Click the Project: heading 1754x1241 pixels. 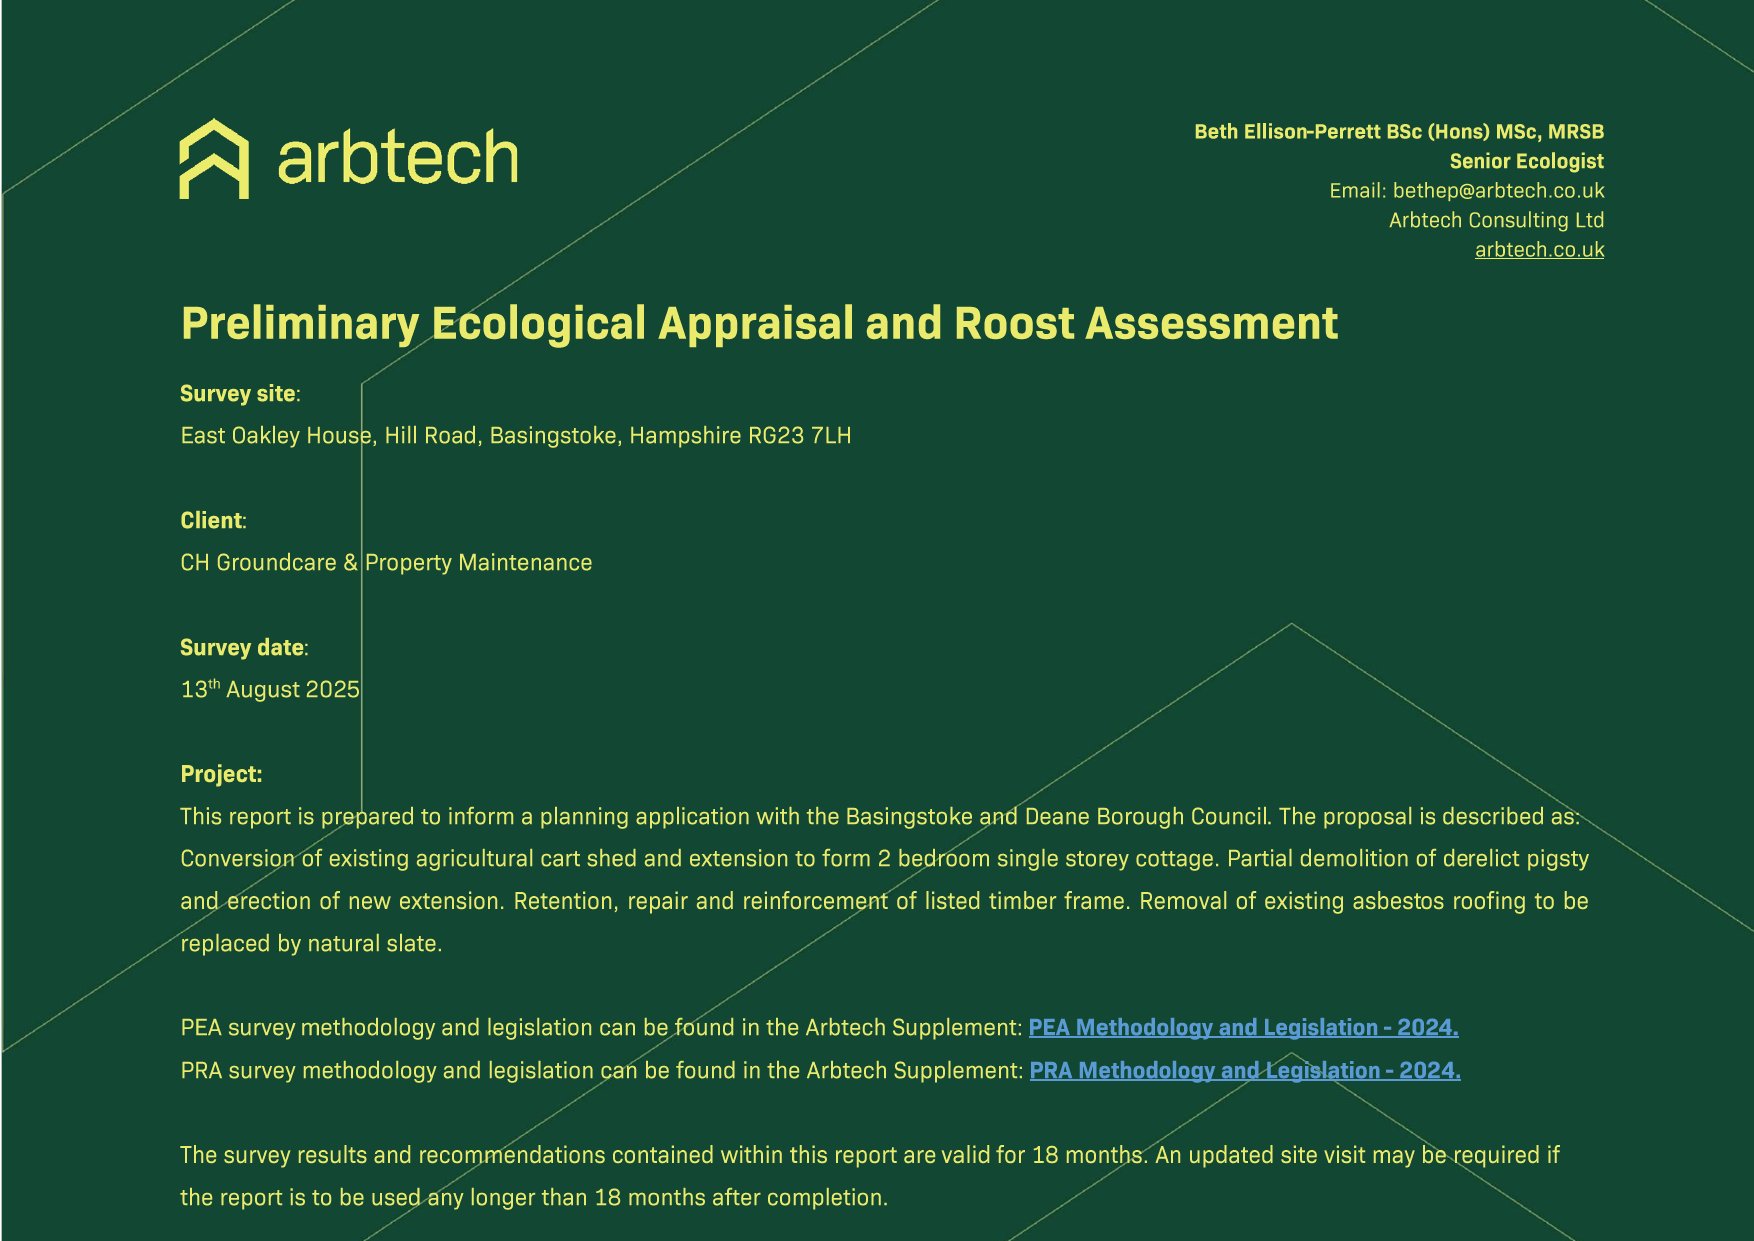click(x=221, y=774)
